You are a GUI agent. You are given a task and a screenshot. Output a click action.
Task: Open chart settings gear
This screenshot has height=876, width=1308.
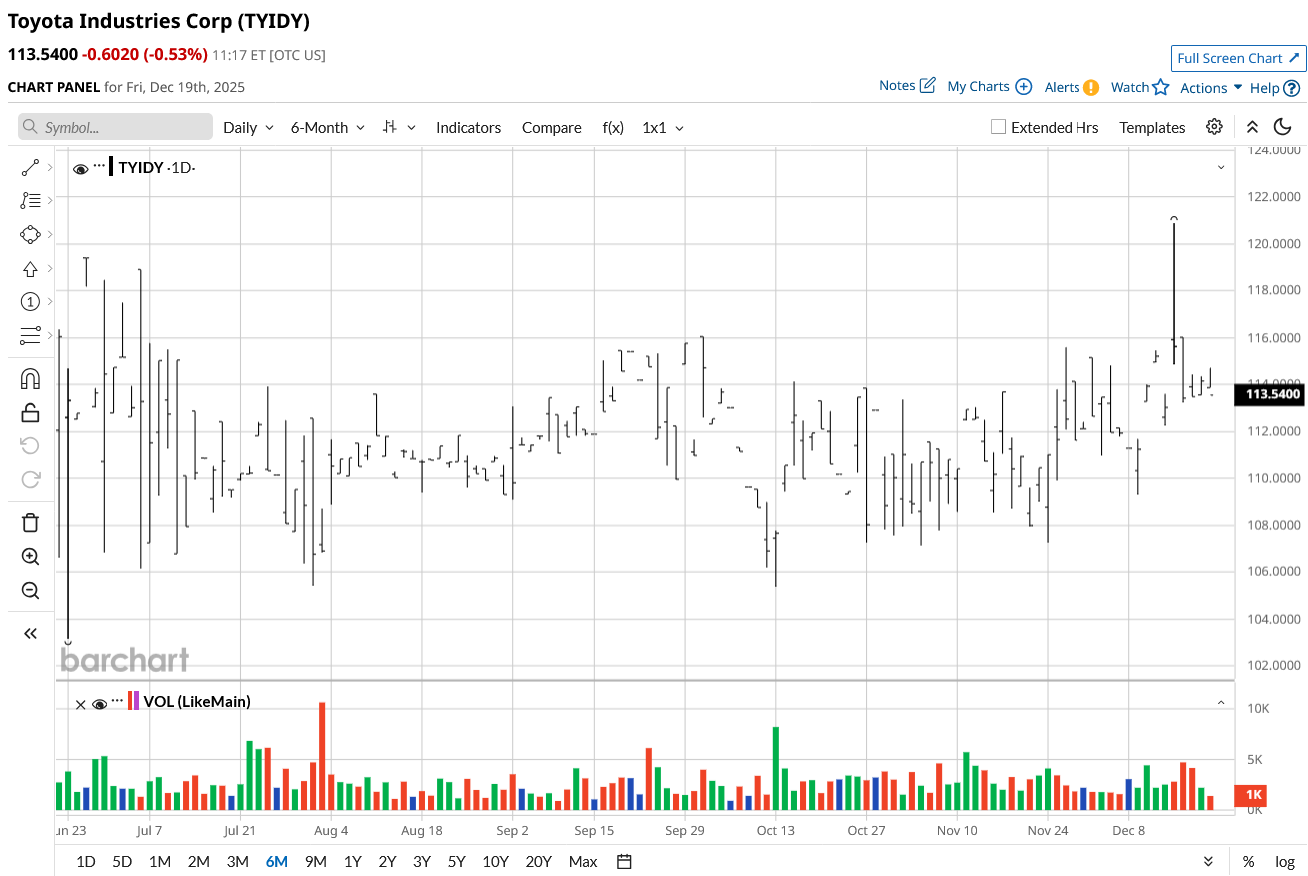pos(1214,127)
